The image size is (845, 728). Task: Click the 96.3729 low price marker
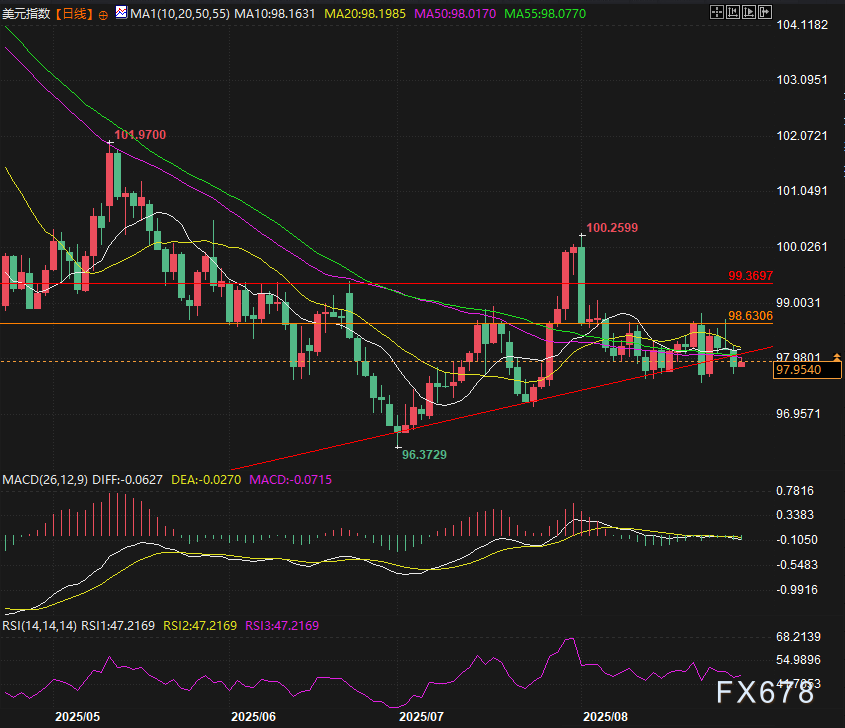click(424, 454)
